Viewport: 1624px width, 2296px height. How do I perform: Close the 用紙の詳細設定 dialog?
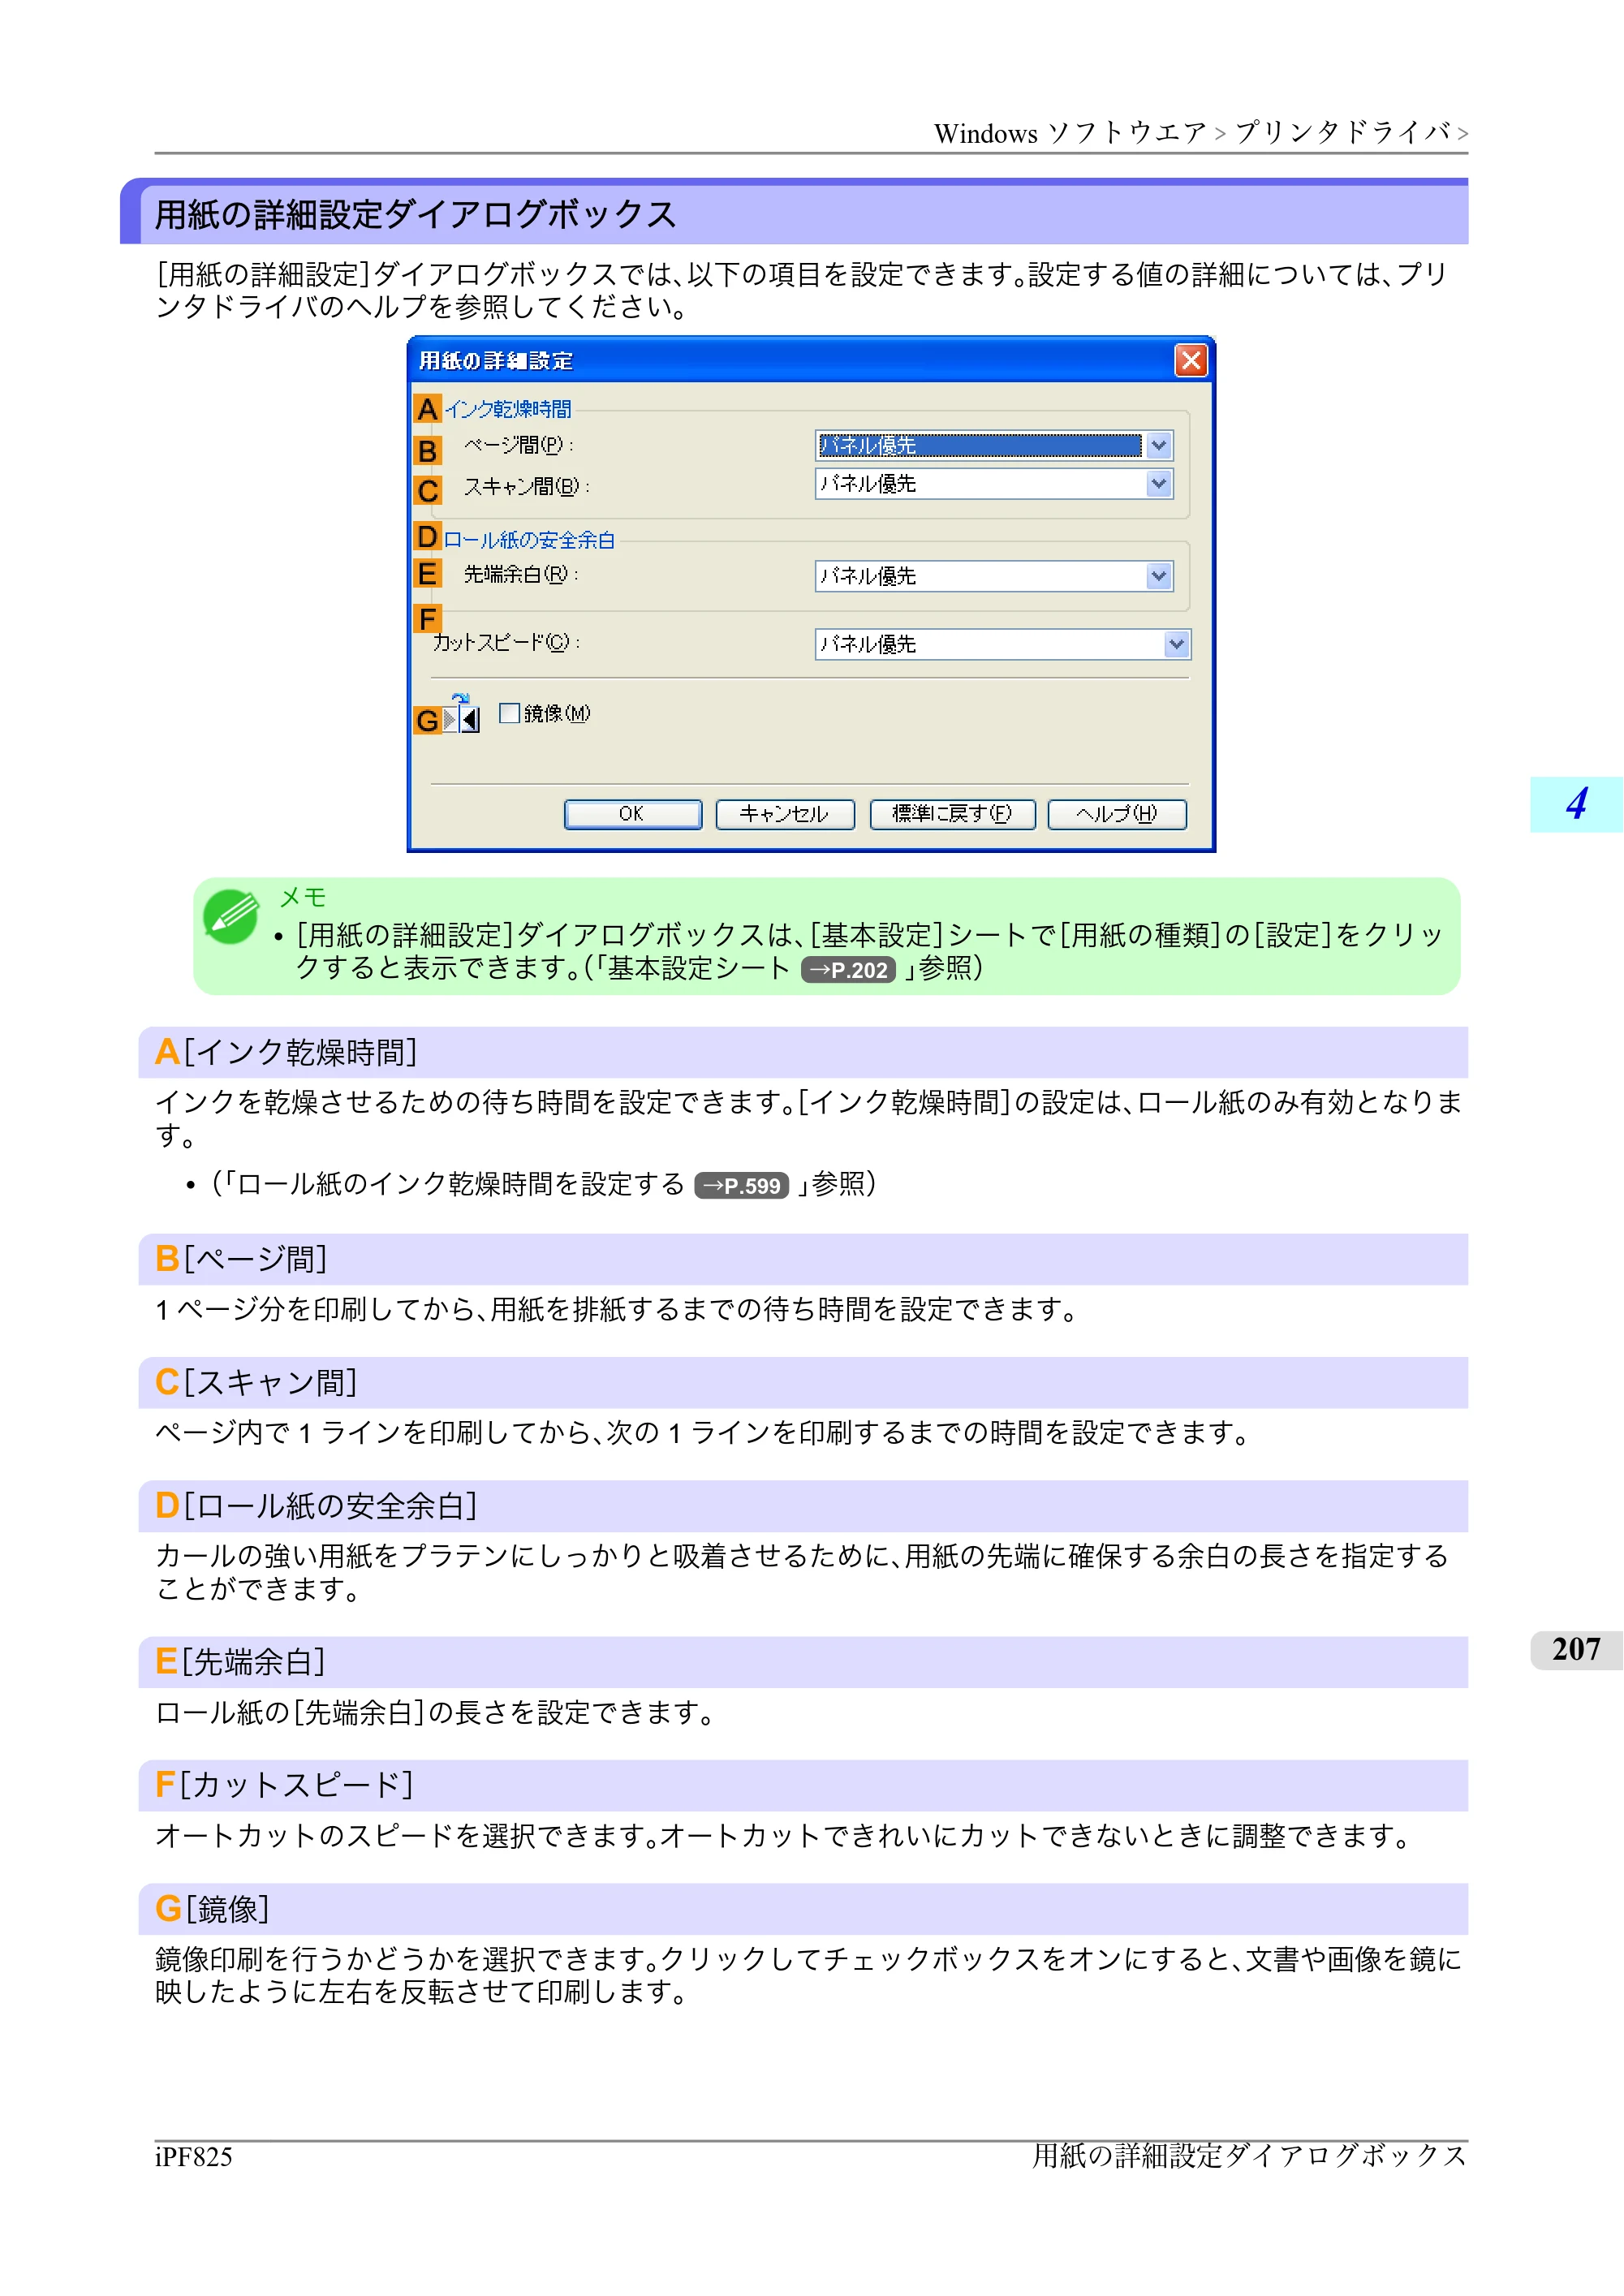(1190, 361)
